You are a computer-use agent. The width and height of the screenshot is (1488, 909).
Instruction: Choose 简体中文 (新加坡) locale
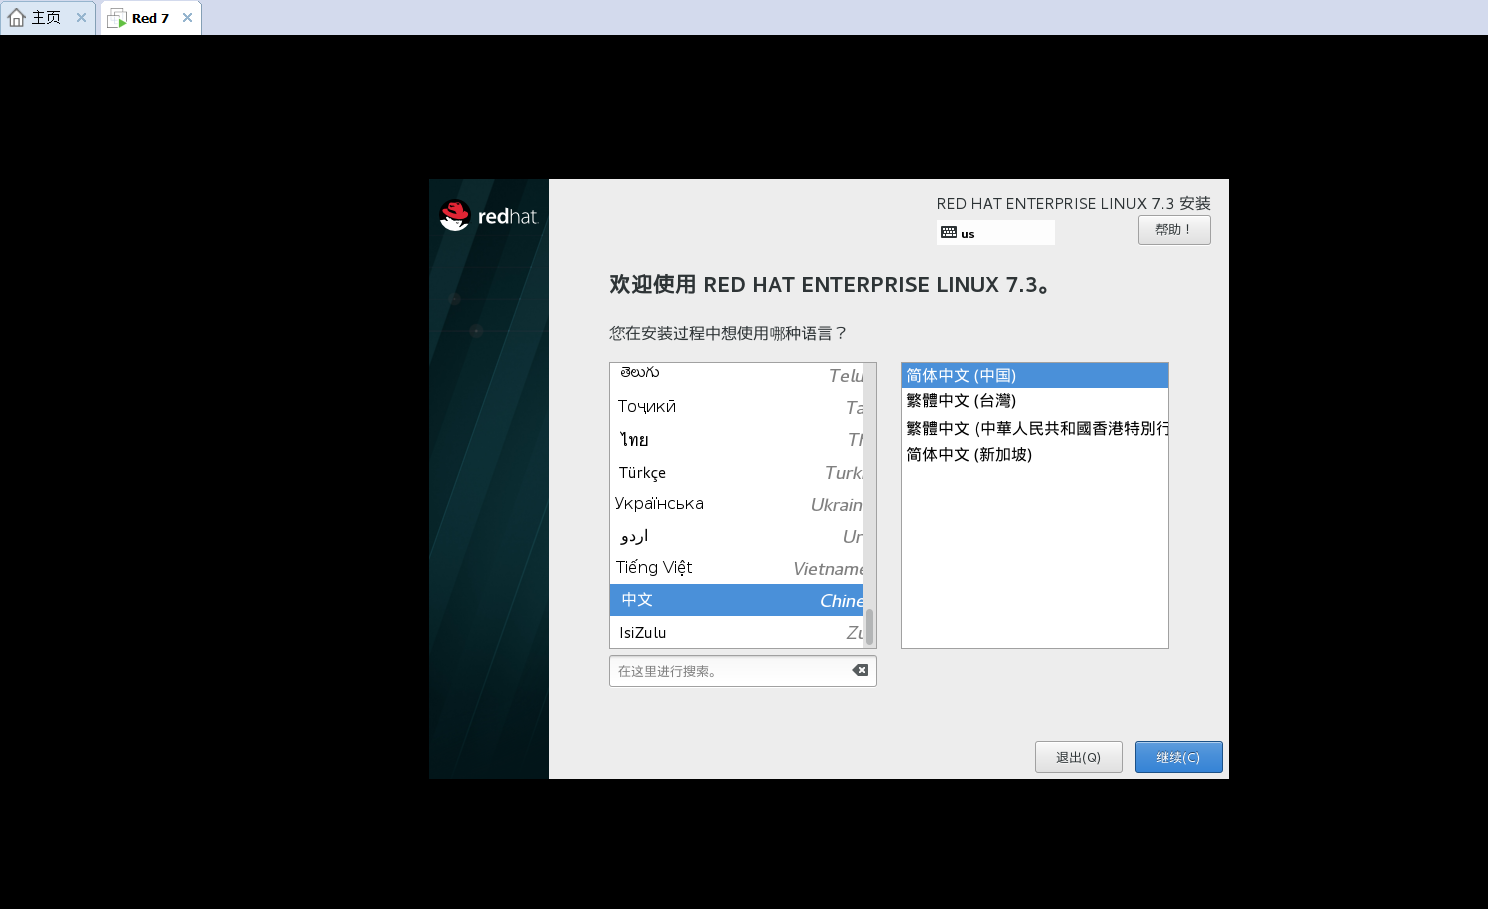pyautogui.click(x=1035, y=454)
